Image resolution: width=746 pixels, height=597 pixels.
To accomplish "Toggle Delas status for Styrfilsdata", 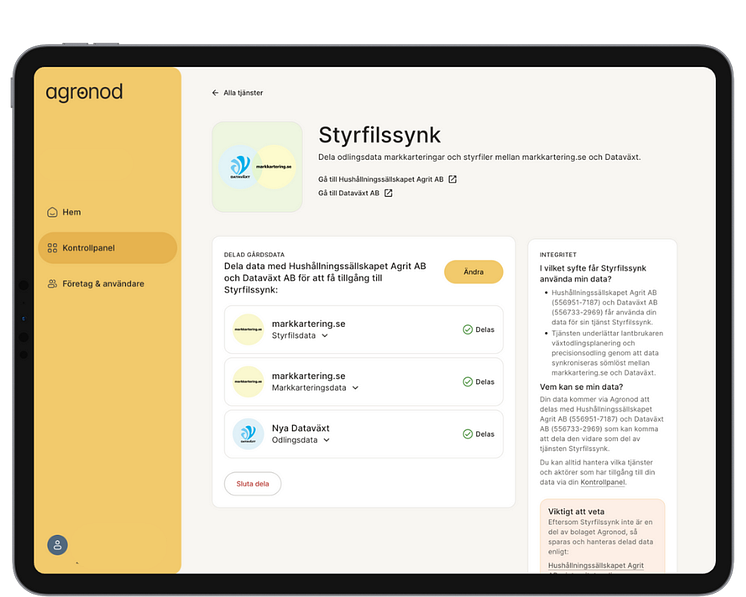I will click(x=478, y=329).
